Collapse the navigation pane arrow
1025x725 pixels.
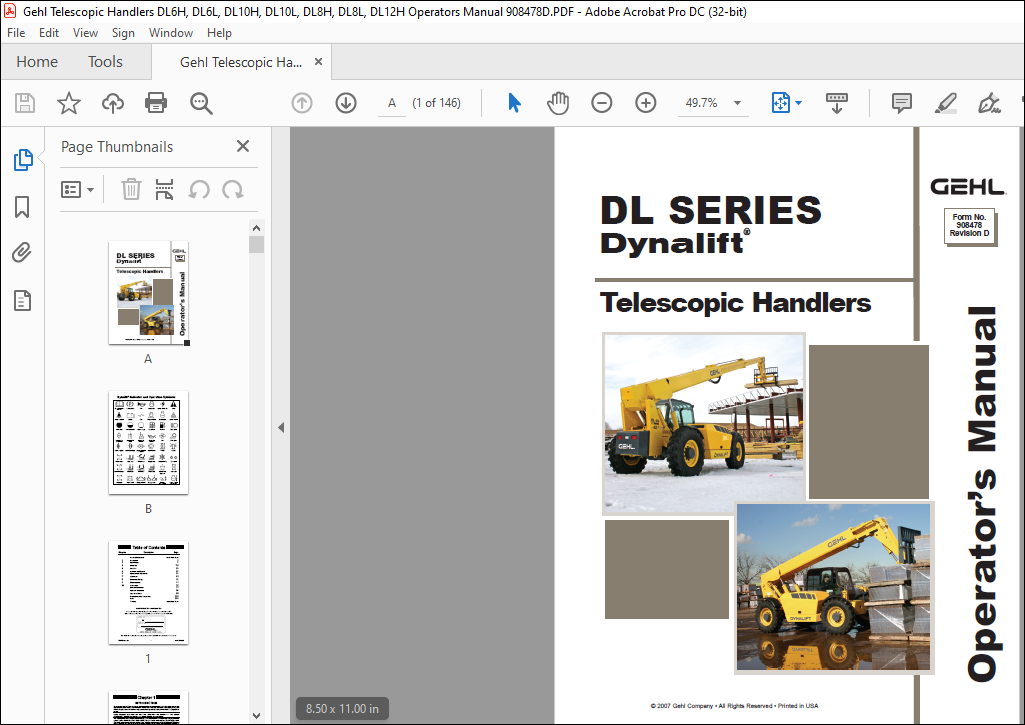coord(281,428)
